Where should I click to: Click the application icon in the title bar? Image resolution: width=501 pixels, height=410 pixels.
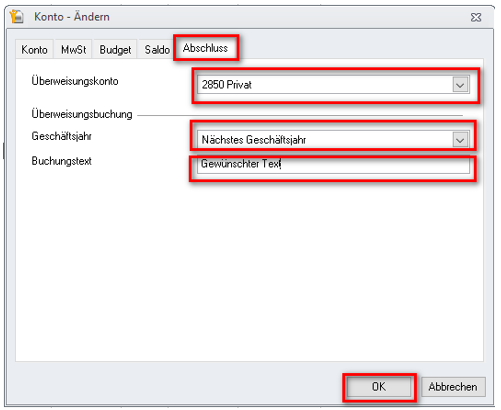17,16
